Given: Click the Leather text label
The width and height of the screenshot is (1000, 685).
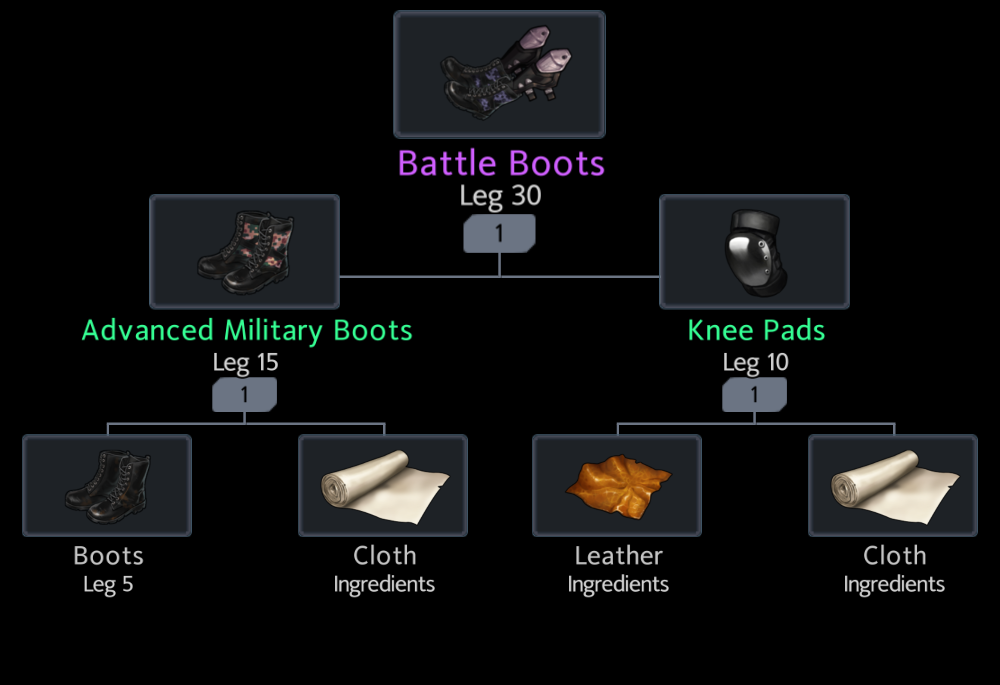Looking at the screenshot, I should click(619, 556).
